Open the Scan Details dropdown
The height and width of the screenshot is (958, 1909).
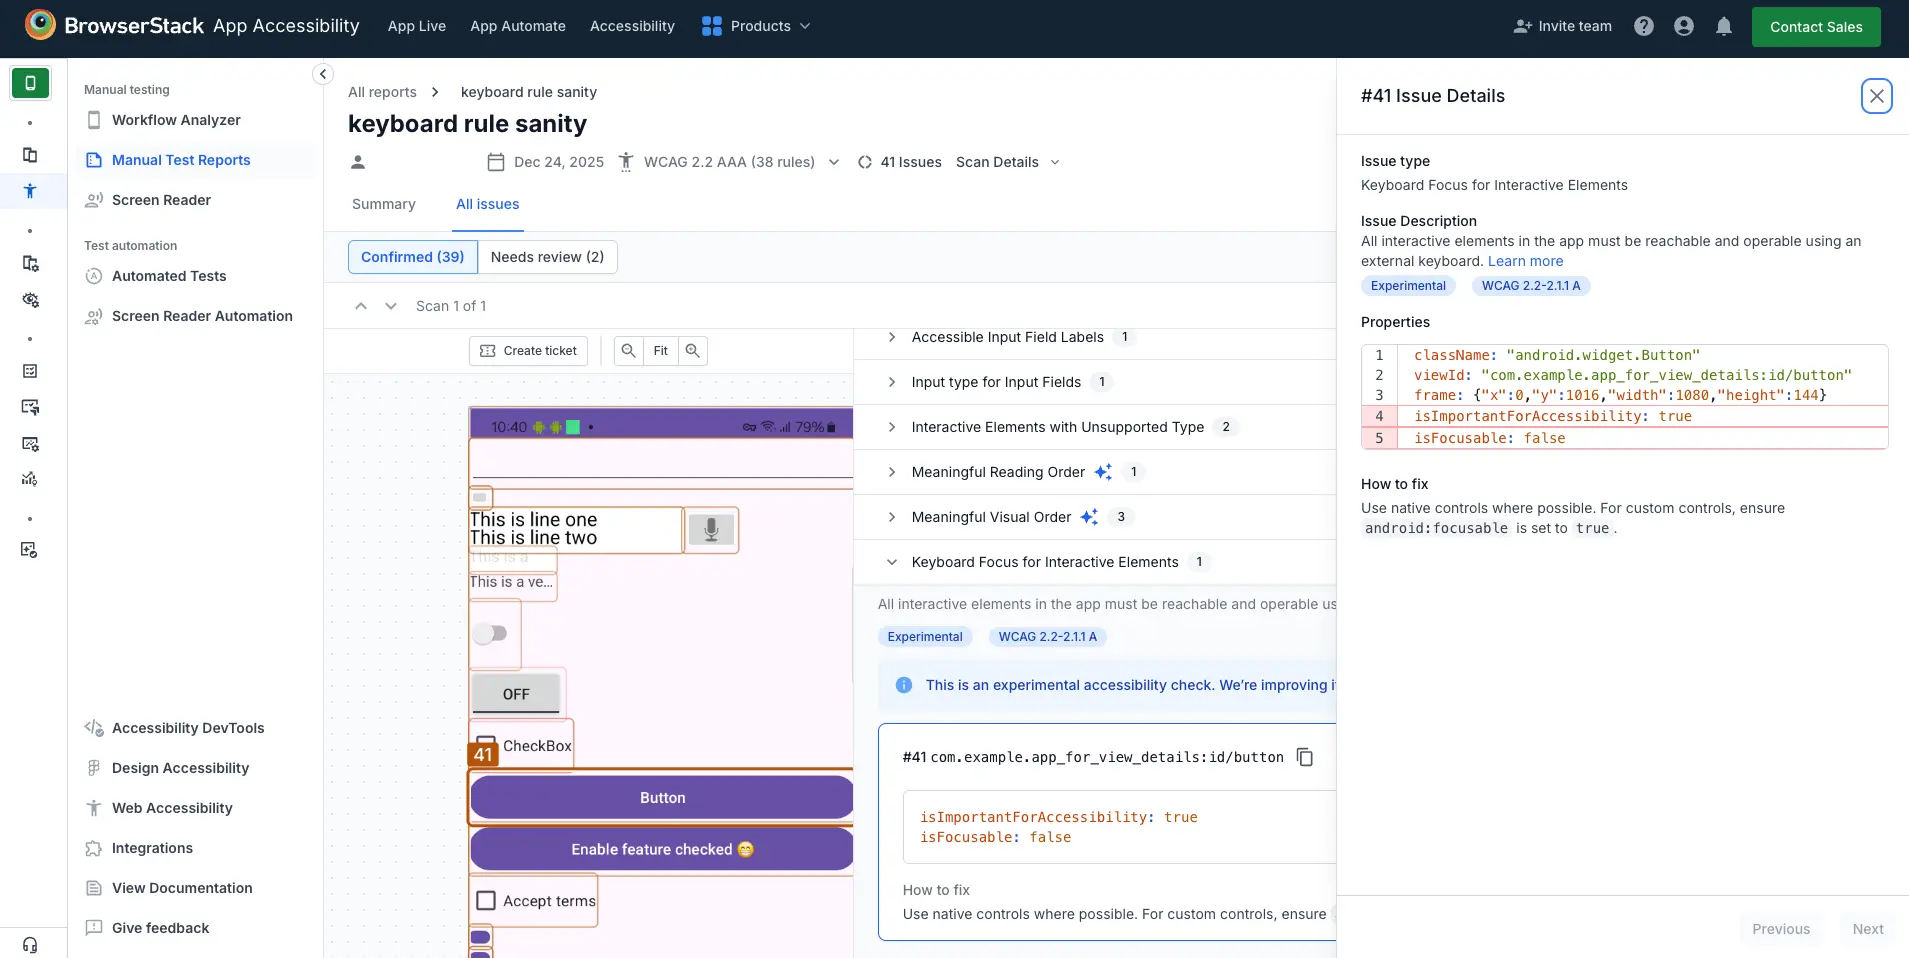point(1007,162)
